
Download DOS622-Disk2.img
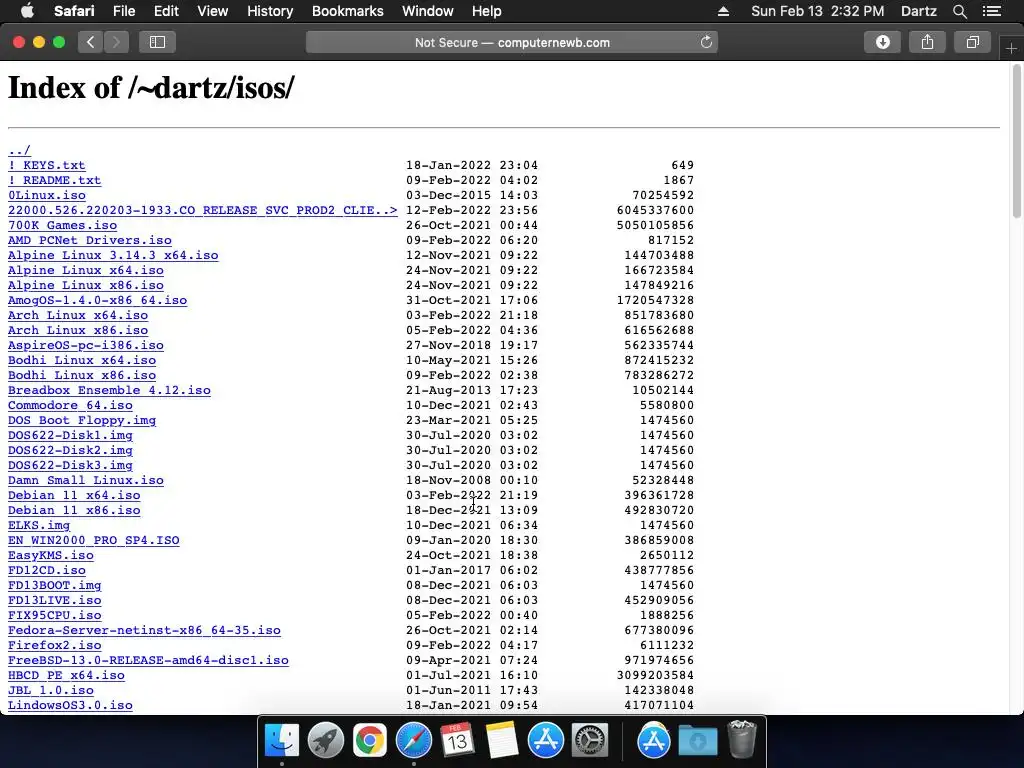pos(70,451)
